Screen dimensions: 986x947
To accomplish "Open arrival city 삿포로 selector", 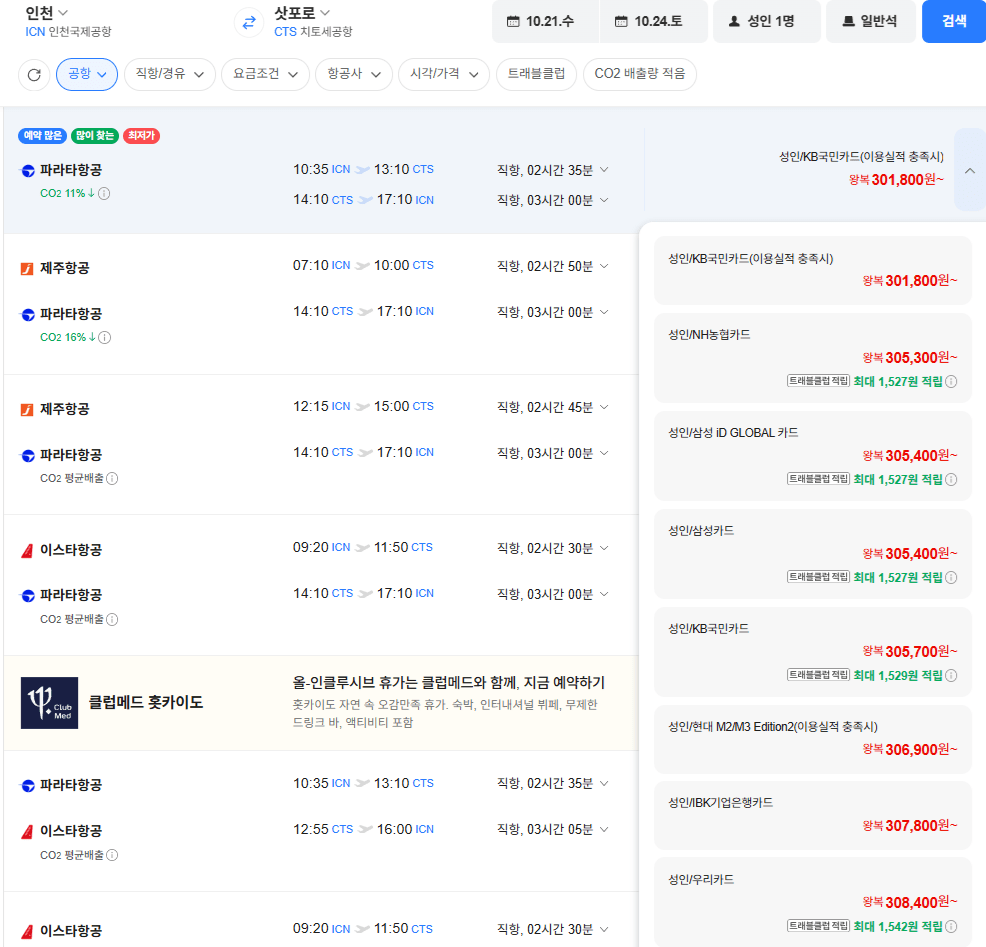I will point(302,13).
